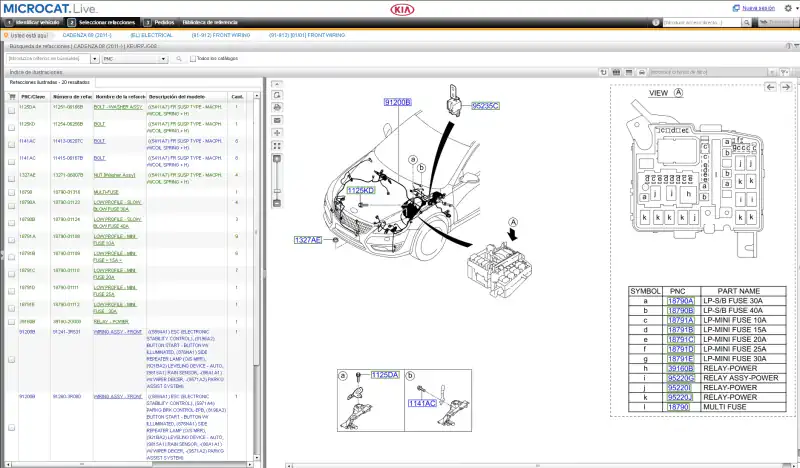Enable the Todos los catálogos checkbox

[192, 59]
